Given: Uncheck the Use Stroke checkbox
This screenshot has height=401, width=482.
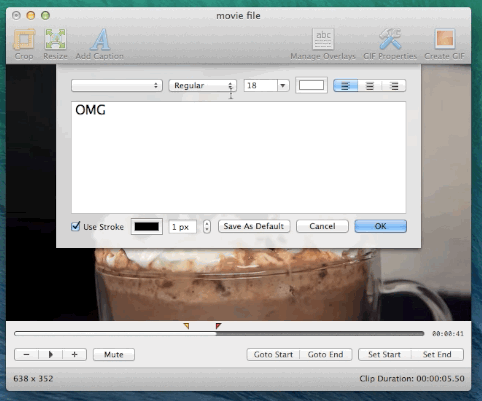Looking at the screenshot, I should click(76, 226).
